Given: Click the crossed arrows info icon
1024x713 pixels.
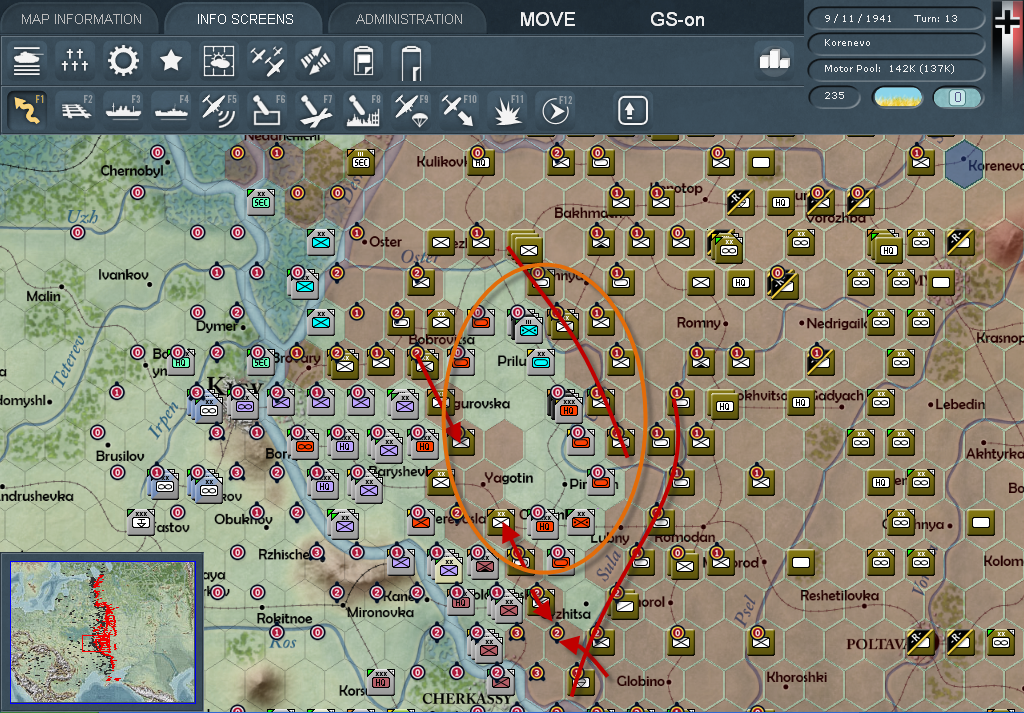Looking at the screenshot, I should coord(315,61).
